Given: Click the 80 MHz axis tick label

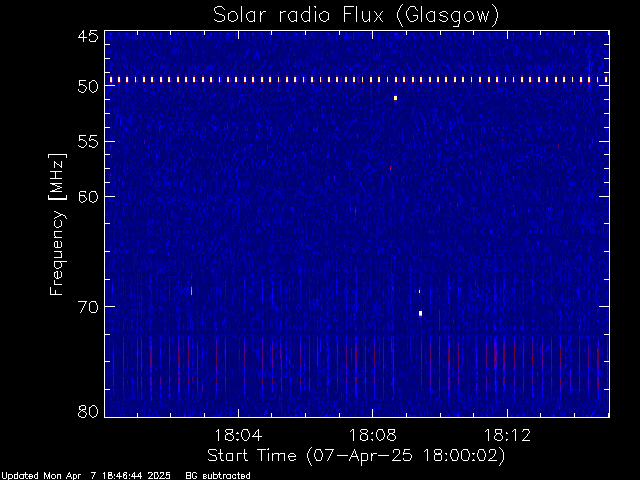Looking at the screenshot, I should coord(88,411).
